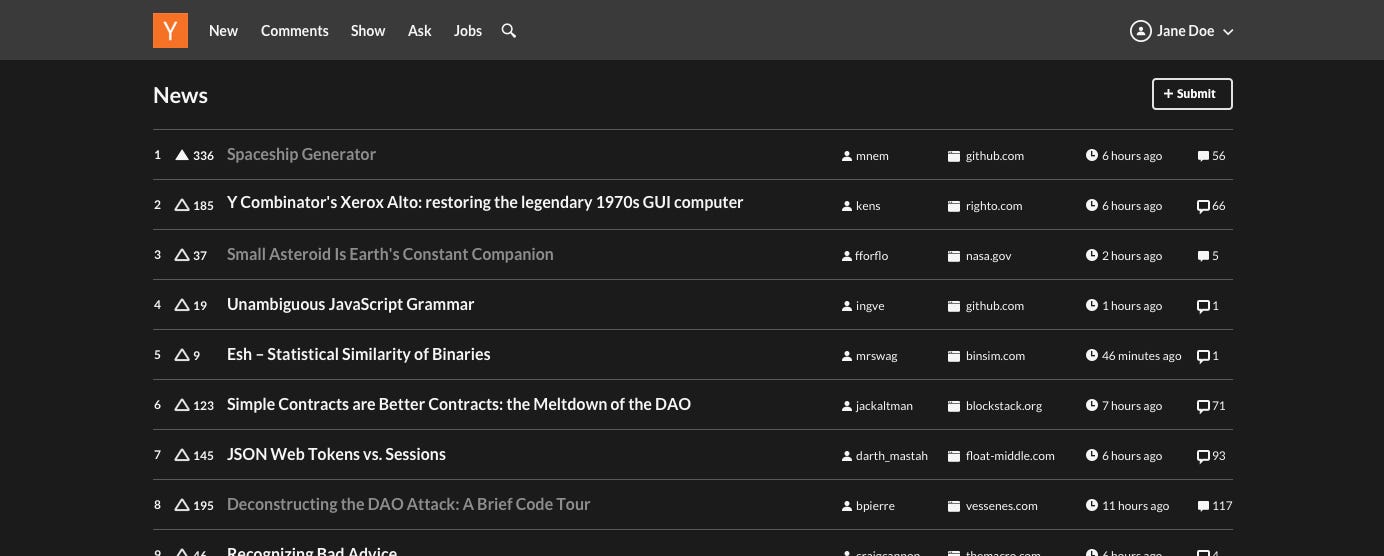Select the Ask navigation item
Viewport: 1384px width, 556px height.
tap(420, 31)
